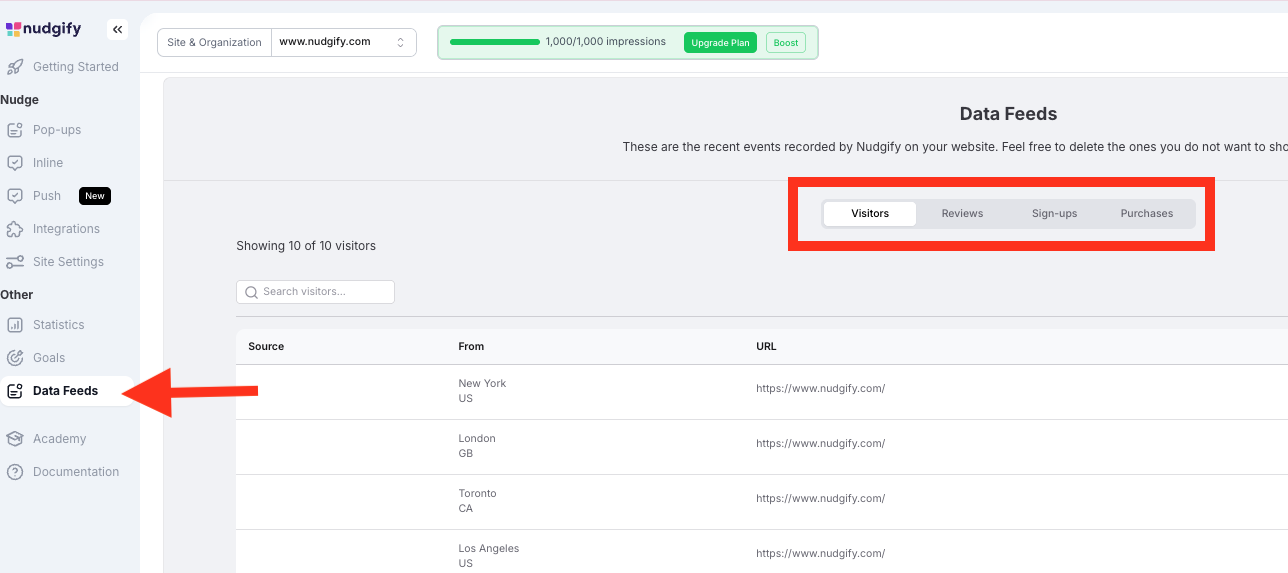Click the Inline sidebar icon

coord(15,163)
